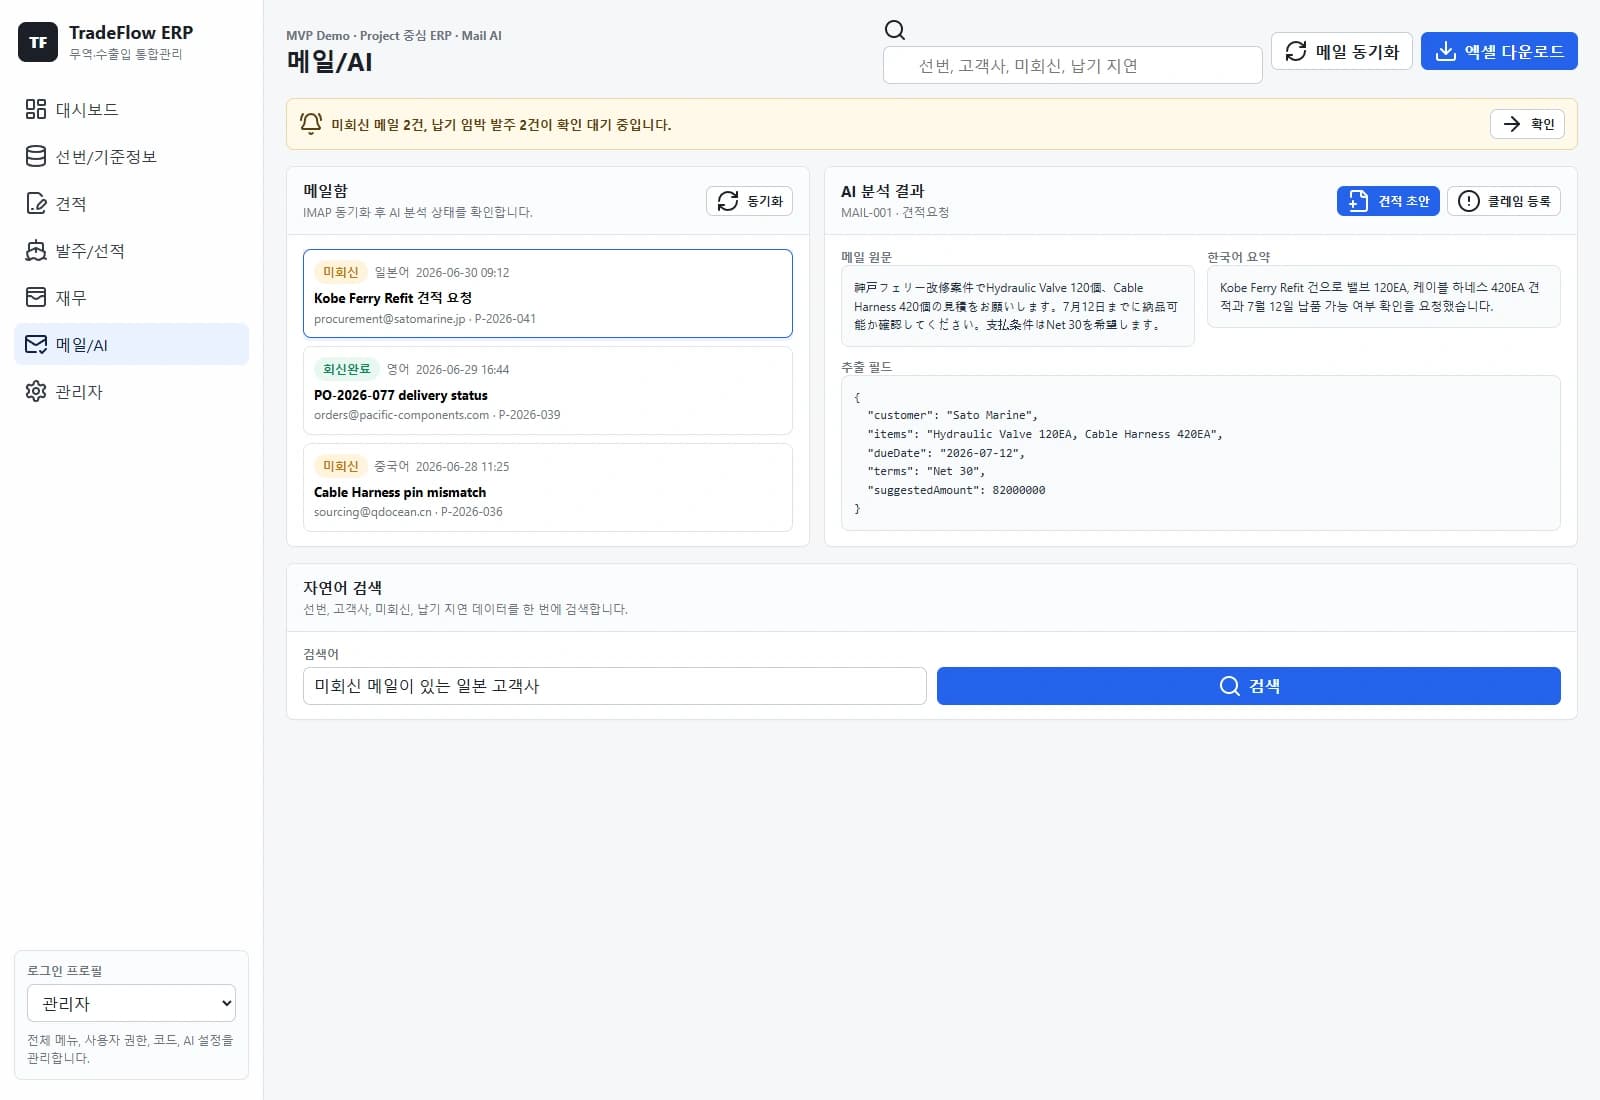The image size is (1600, 1100).
Task: Click the MAIL-001 · 견적요청 subtitle
Action: 895,212
